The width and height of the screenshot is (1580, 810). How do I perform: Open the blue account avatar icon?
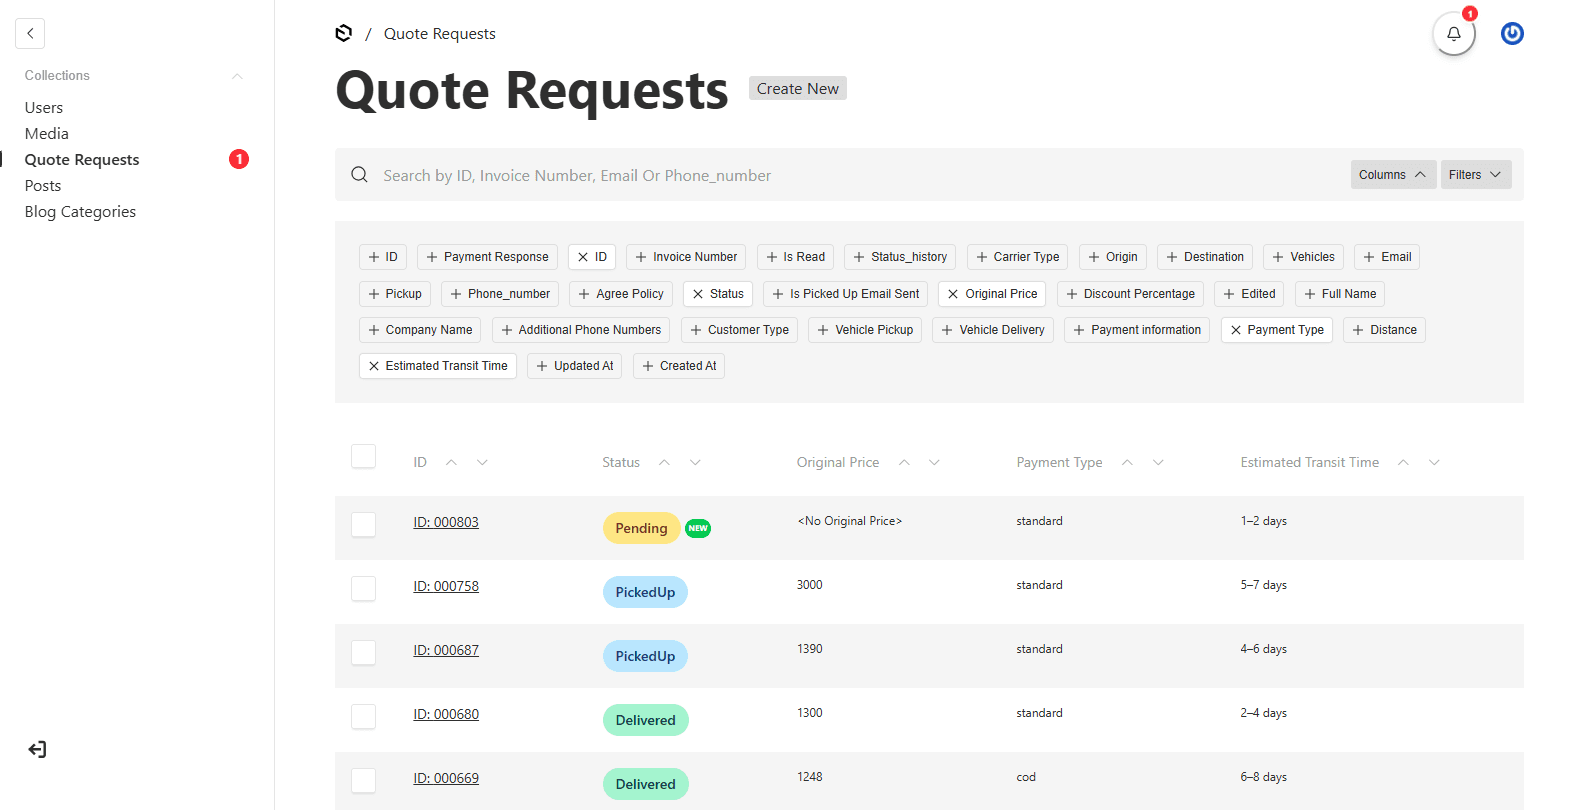click(1512, 33)
